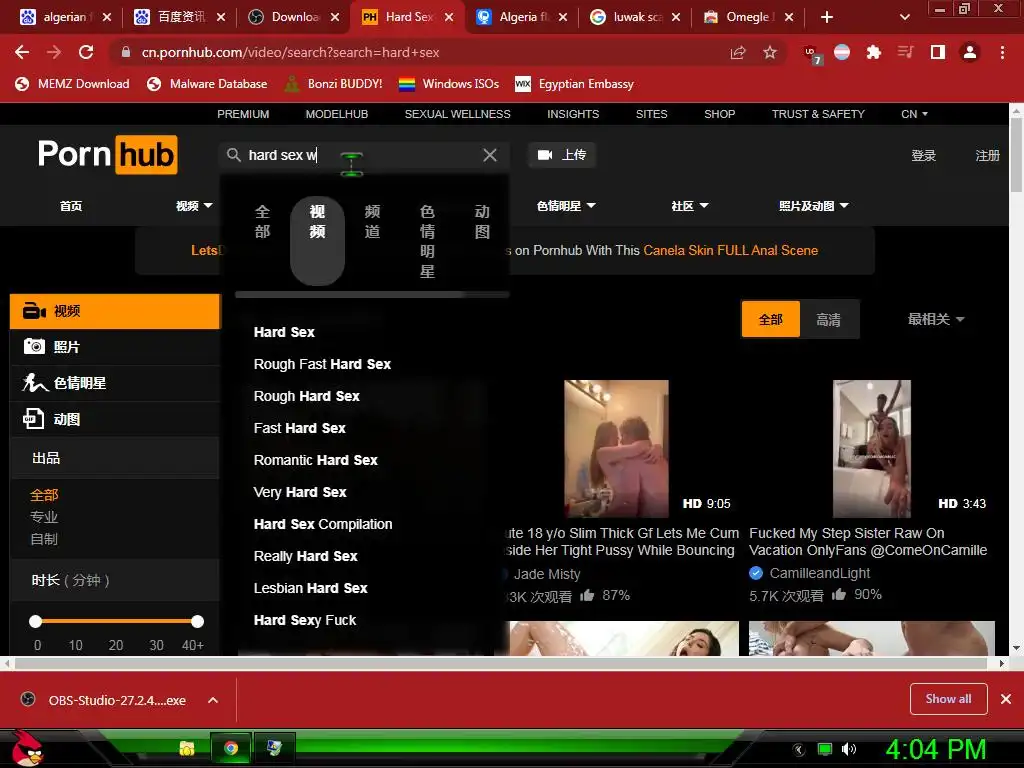Select the 全部 quality toggle button
The height and width of the screenshot is (768, 1024).
click(x=771, y=319)
